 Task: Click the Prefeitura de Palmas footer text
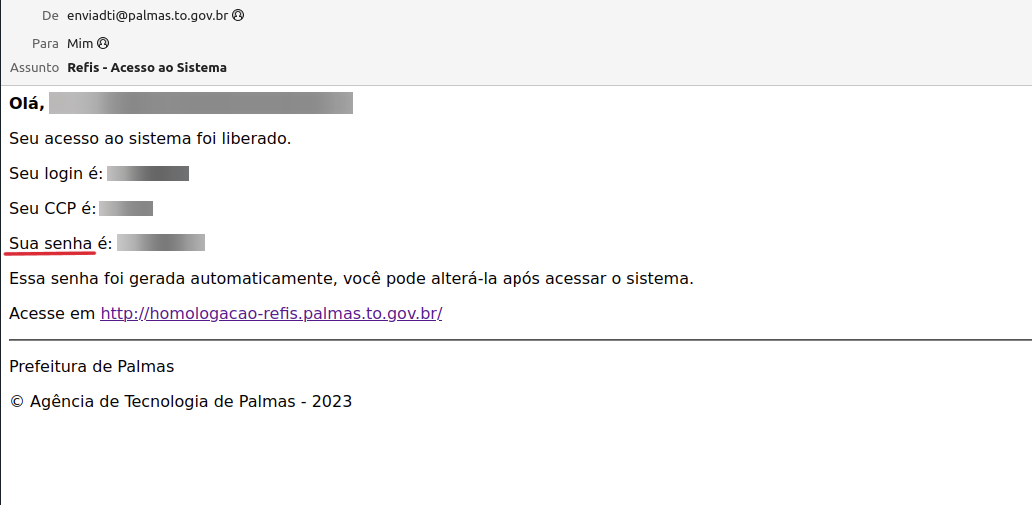pyautogui.click(x=91, y=367)
